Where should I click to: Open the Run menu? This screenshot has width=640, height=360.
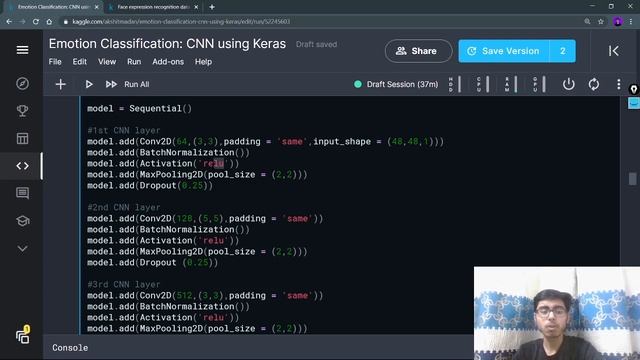[x=134, y=62]
